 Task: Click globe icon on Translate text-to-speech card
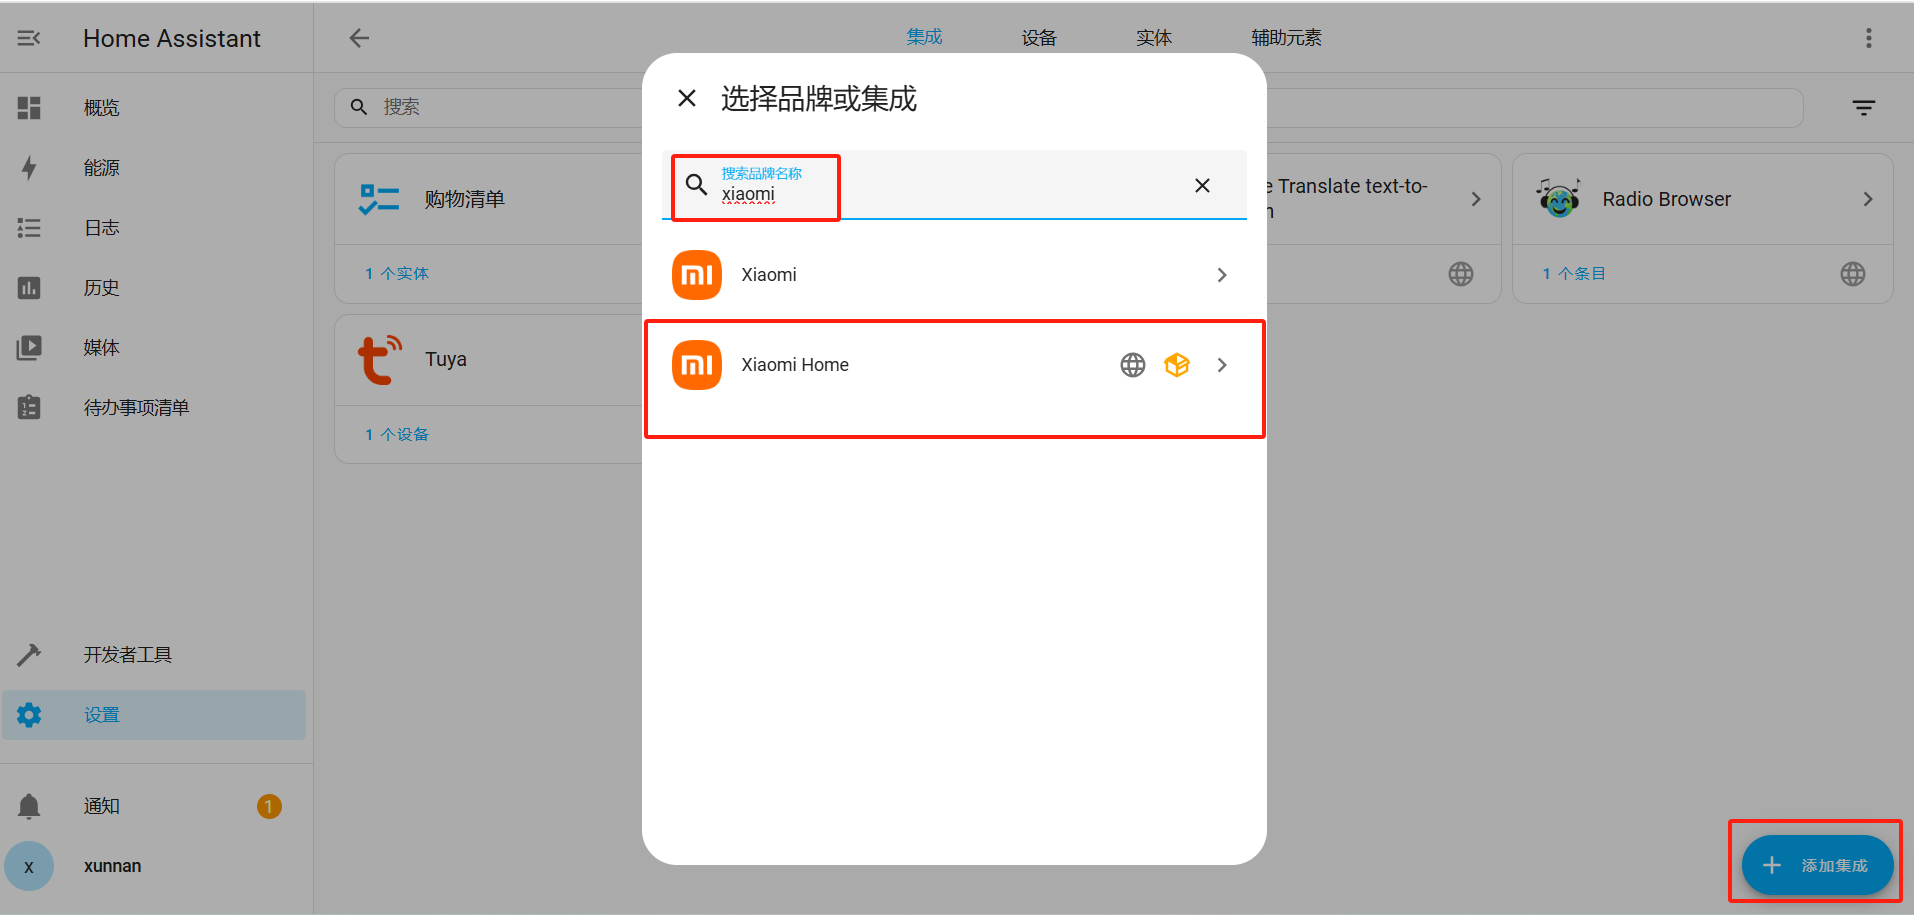1461,274
